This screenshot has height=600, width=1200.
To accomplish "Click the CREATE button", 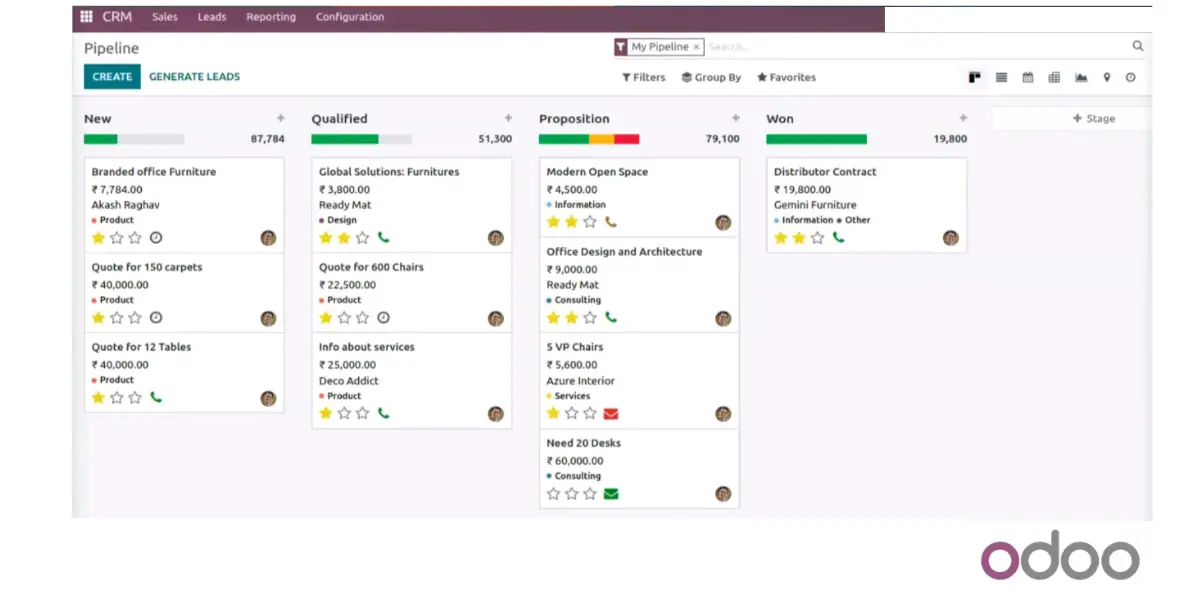I will pos(112,77).
